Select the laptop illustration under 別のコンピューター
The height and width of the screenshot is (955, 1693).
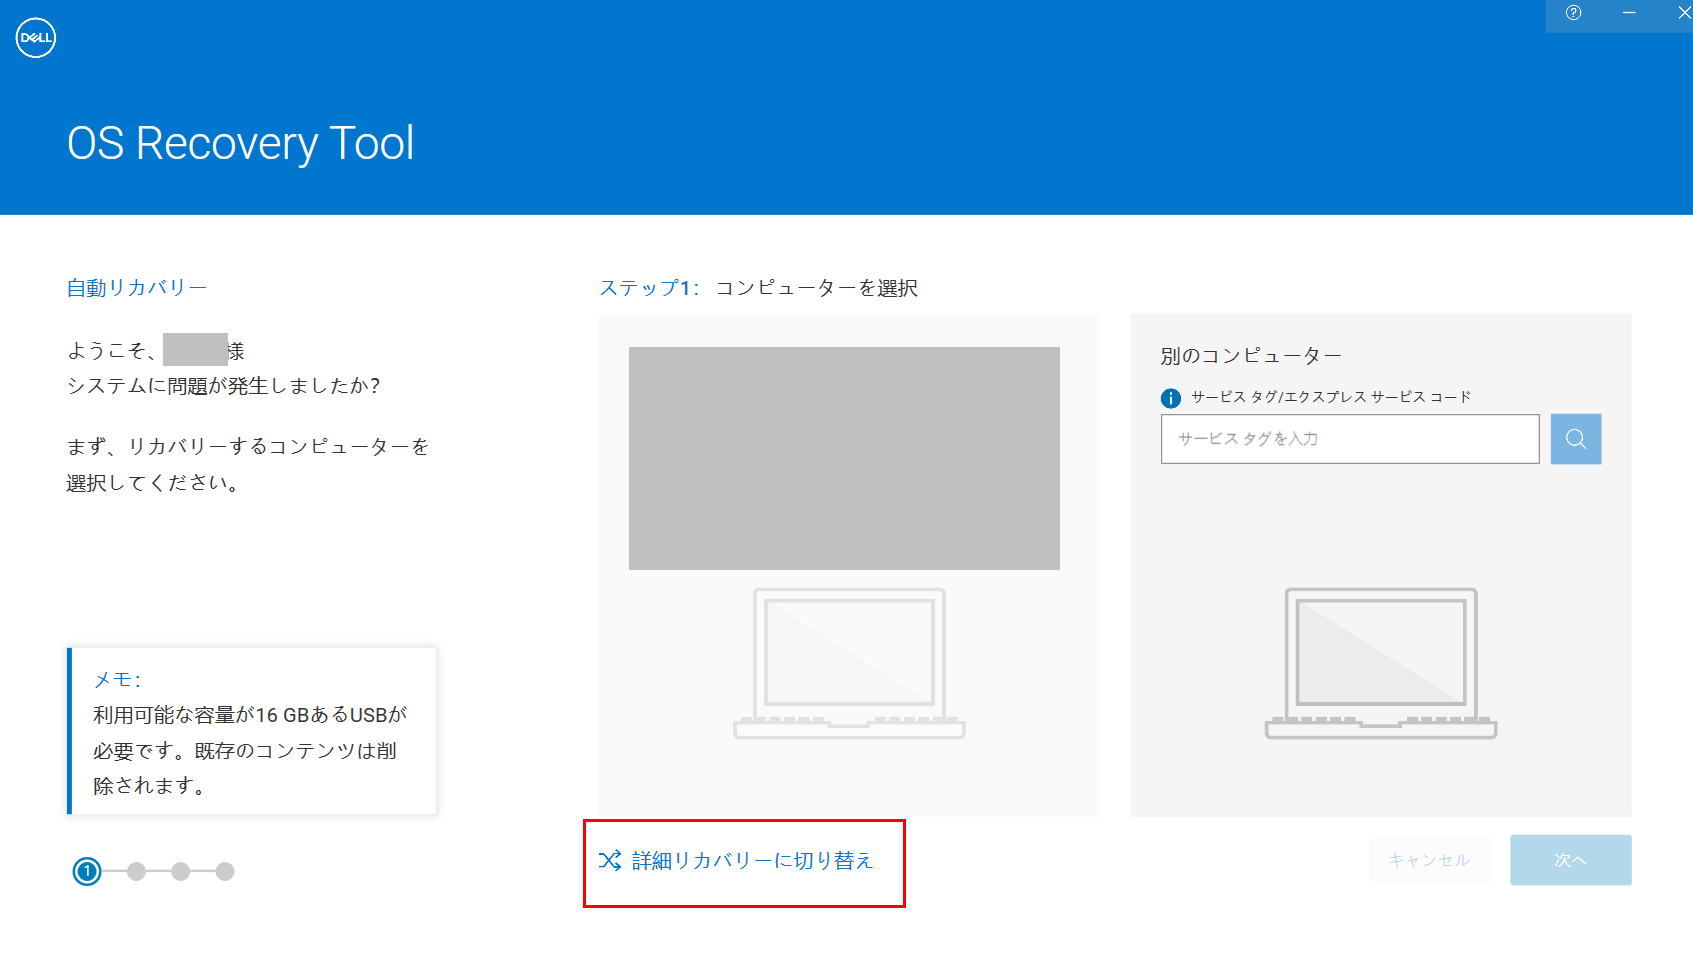coord(1381,663)
